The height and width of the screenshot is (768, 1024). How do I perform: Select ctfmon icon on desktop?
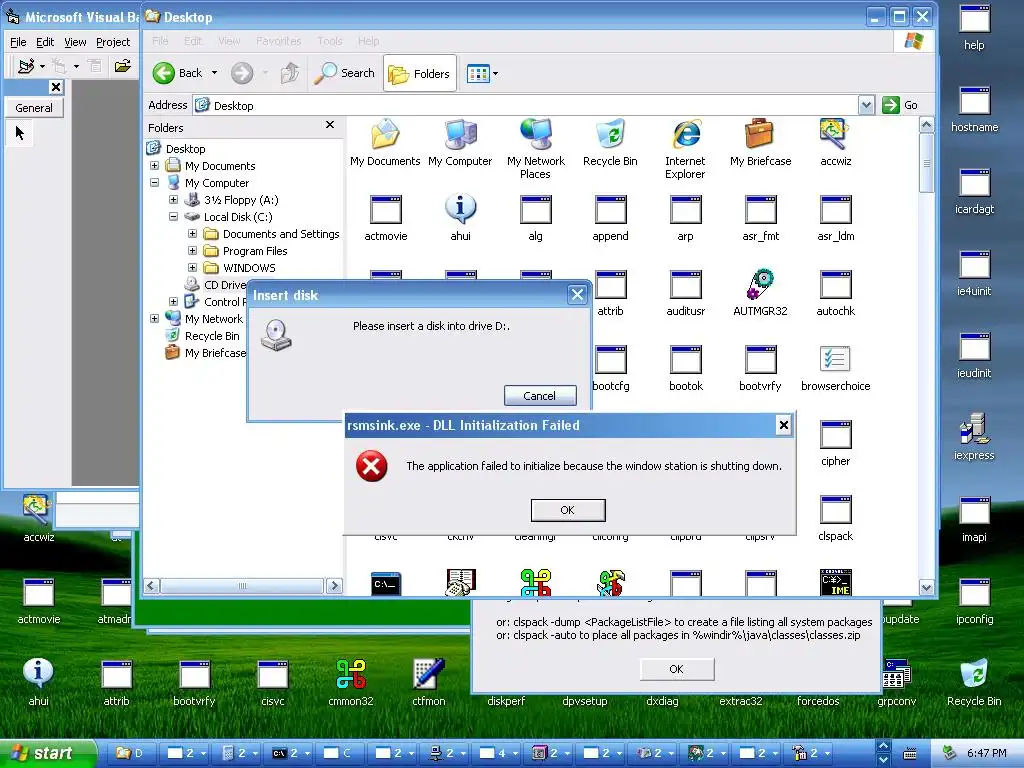[428, 682]
